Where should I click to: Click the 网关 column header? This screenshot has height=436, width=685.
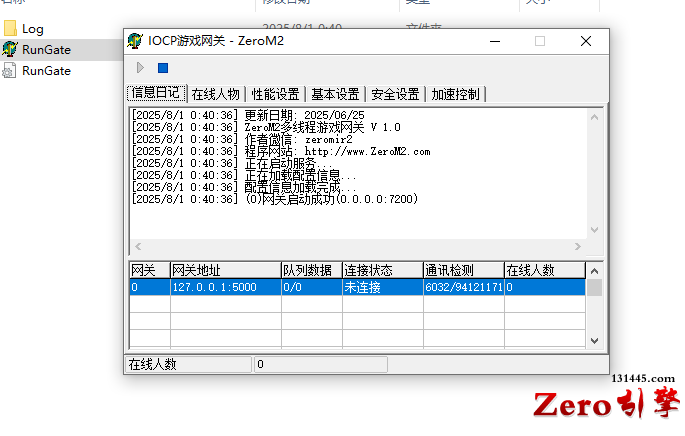(150, 270)
